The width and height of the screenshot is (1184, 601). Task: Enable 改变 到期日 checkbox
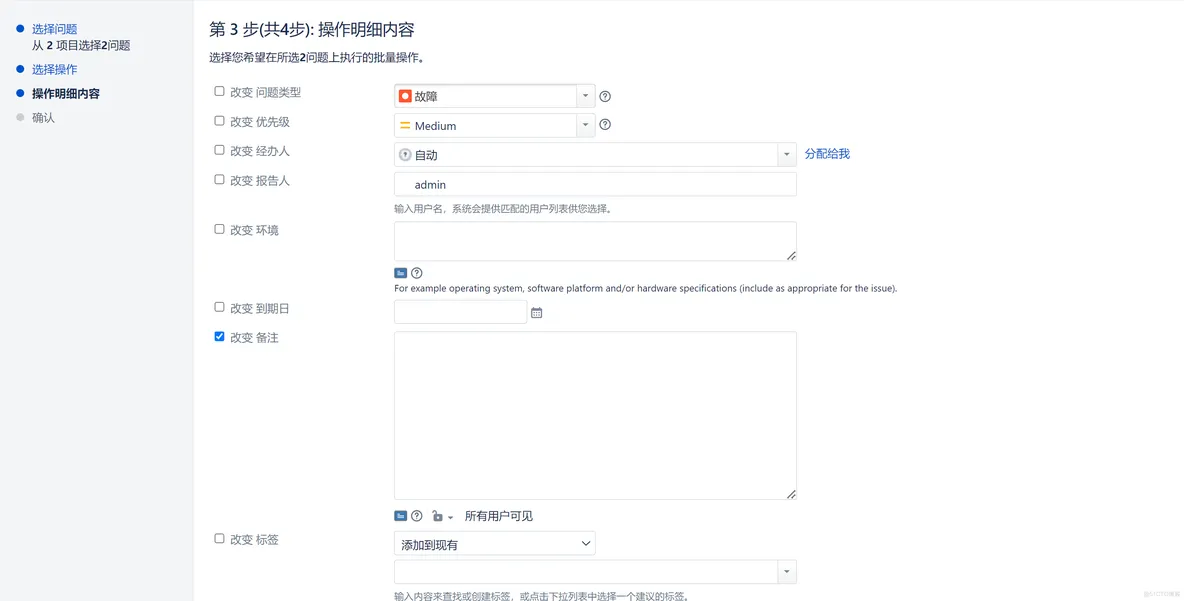click(x=219, y=307)
